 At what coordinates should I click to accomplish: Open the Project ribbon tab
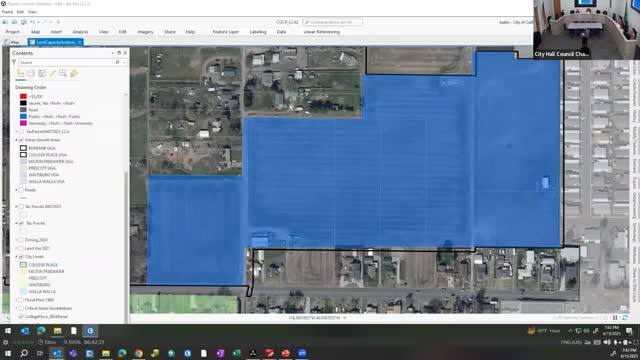click(12, 32)
